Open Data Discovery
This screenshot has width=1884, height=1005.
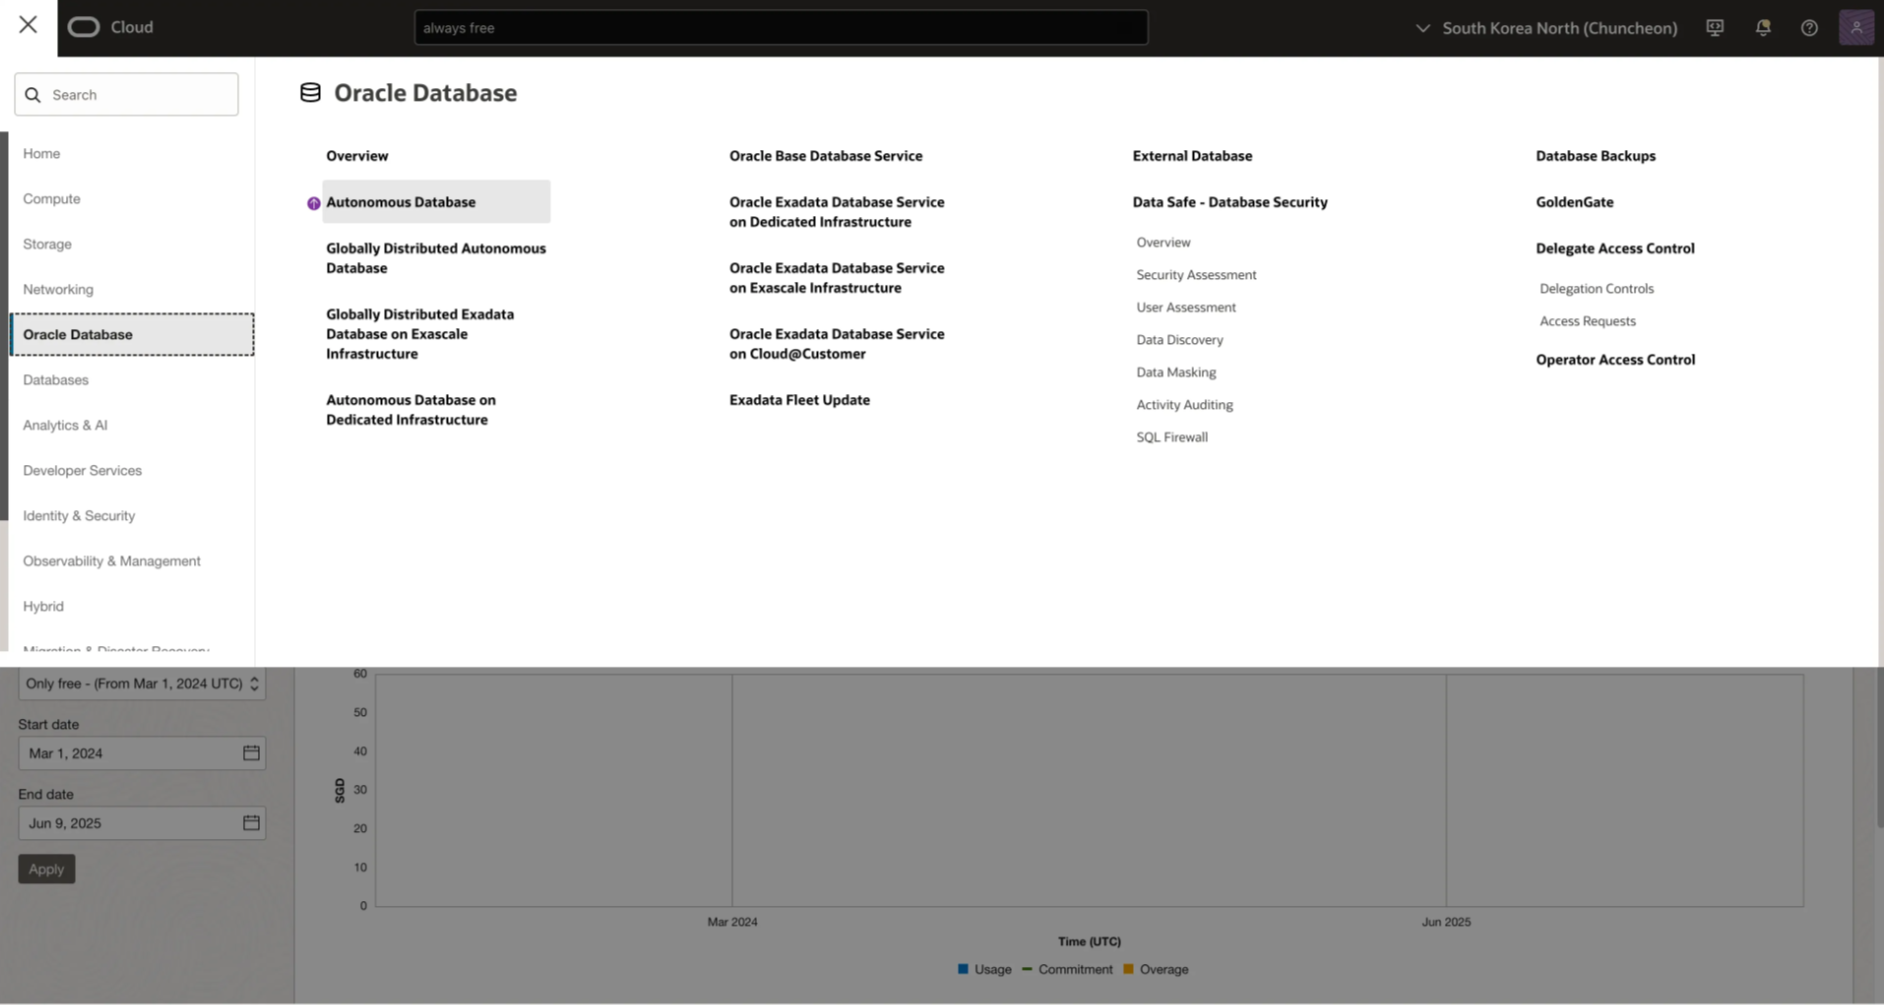click(x=1180, y=340)
